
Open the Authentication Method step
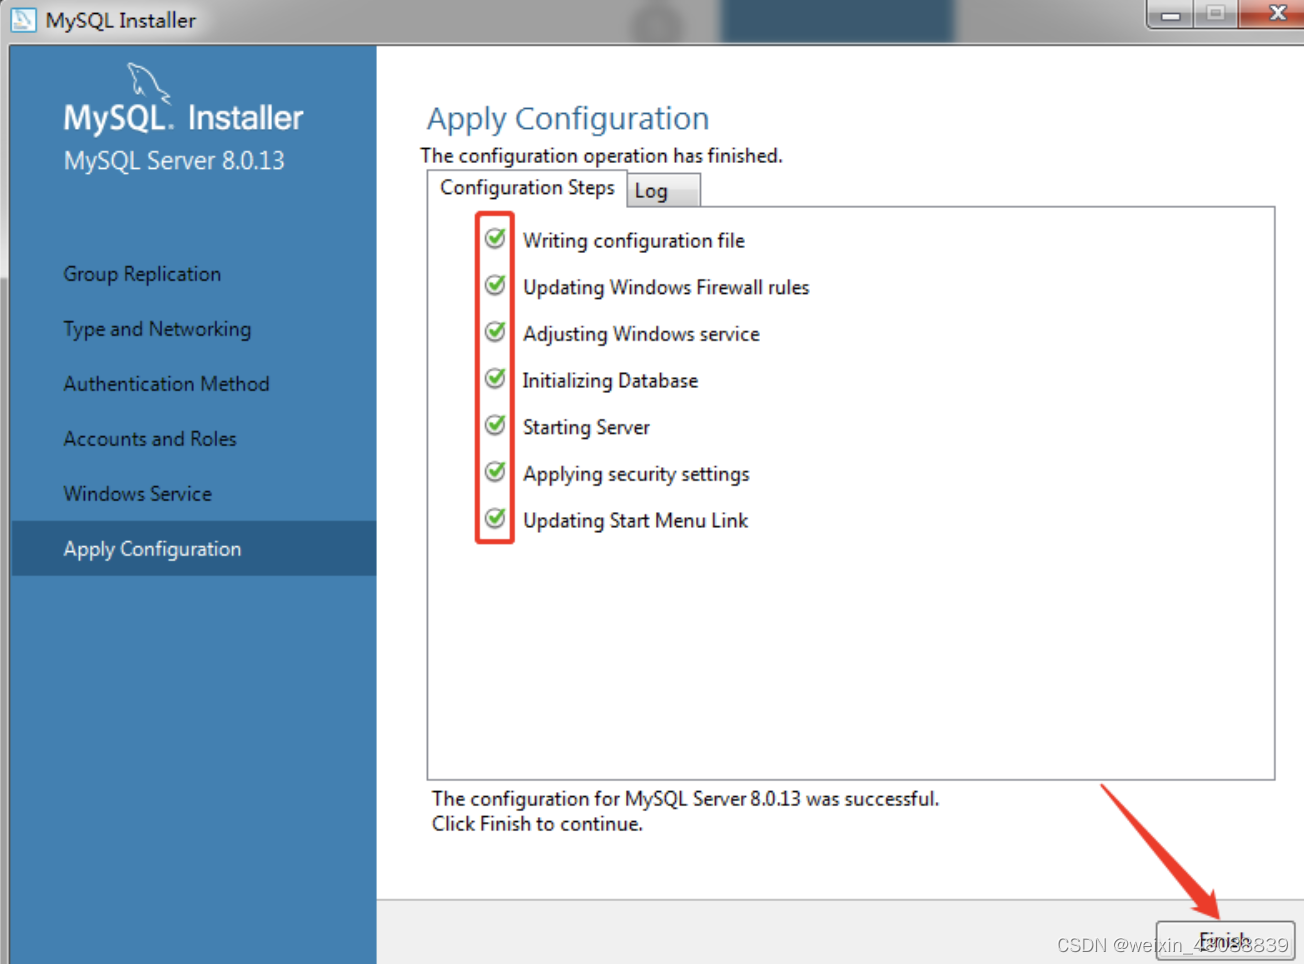tap(166, 384)
